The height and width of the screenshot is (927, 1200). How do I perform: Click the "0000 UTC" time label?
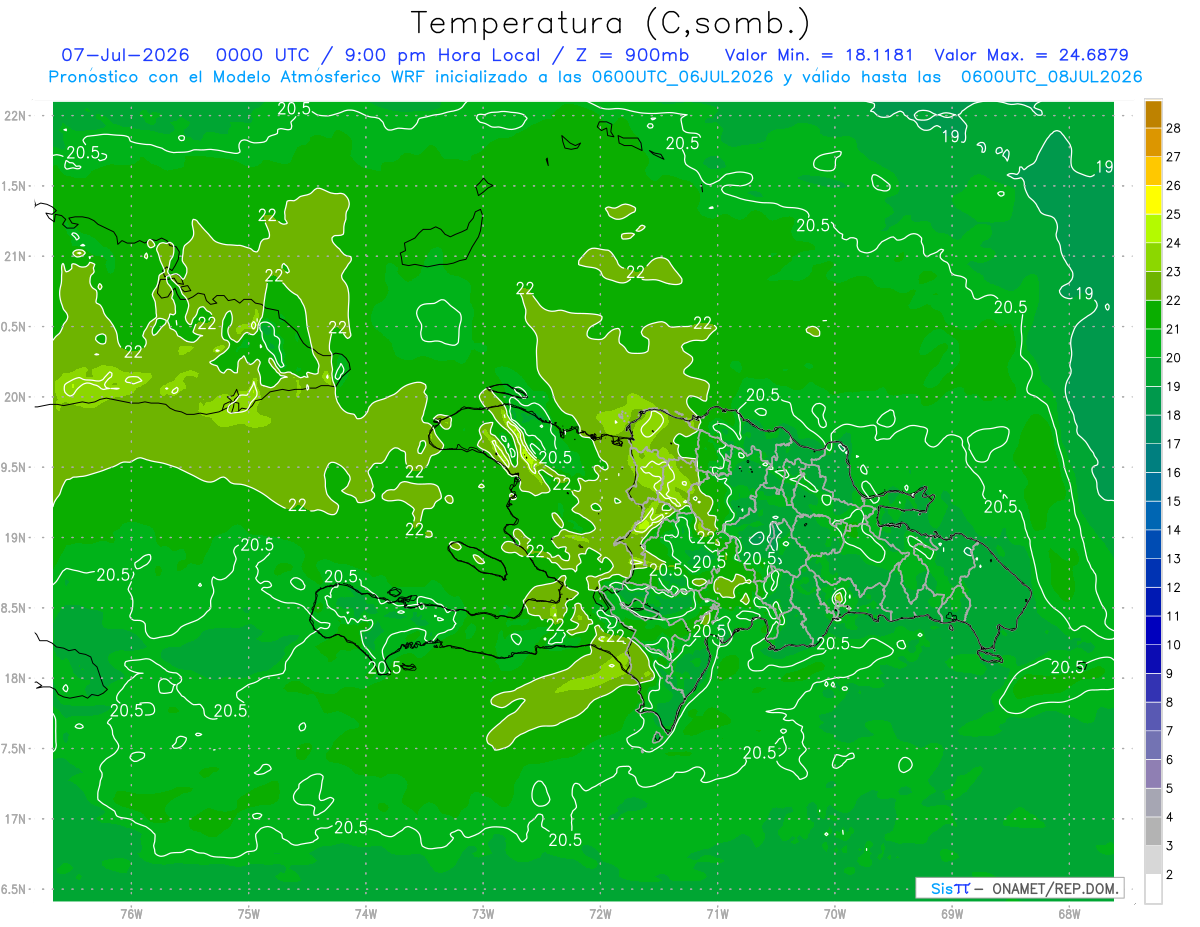[x=263, y=55]
